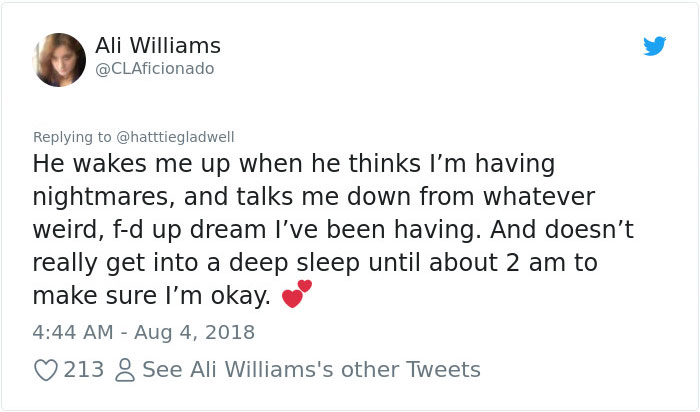Open the Ali Williams display name

click(x=158, y=46)
